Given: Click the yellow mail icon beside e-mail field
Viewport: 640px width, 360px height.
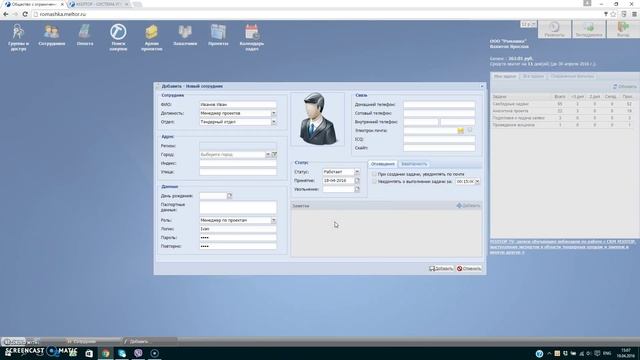Looking at the screenshot, I should pyautogui.click(x=461, y=131).
